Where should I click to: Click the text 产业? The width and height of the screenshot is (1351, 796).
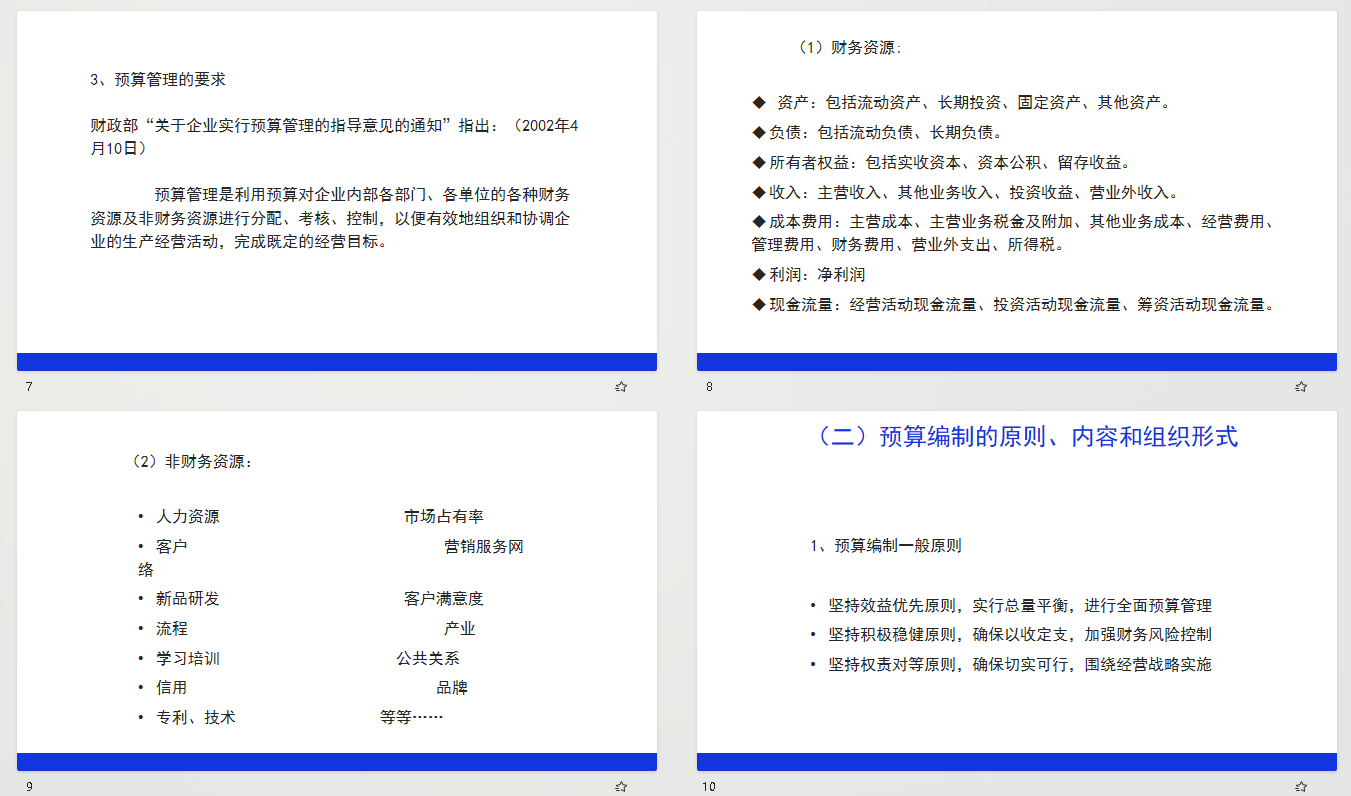tap(460, 628)
